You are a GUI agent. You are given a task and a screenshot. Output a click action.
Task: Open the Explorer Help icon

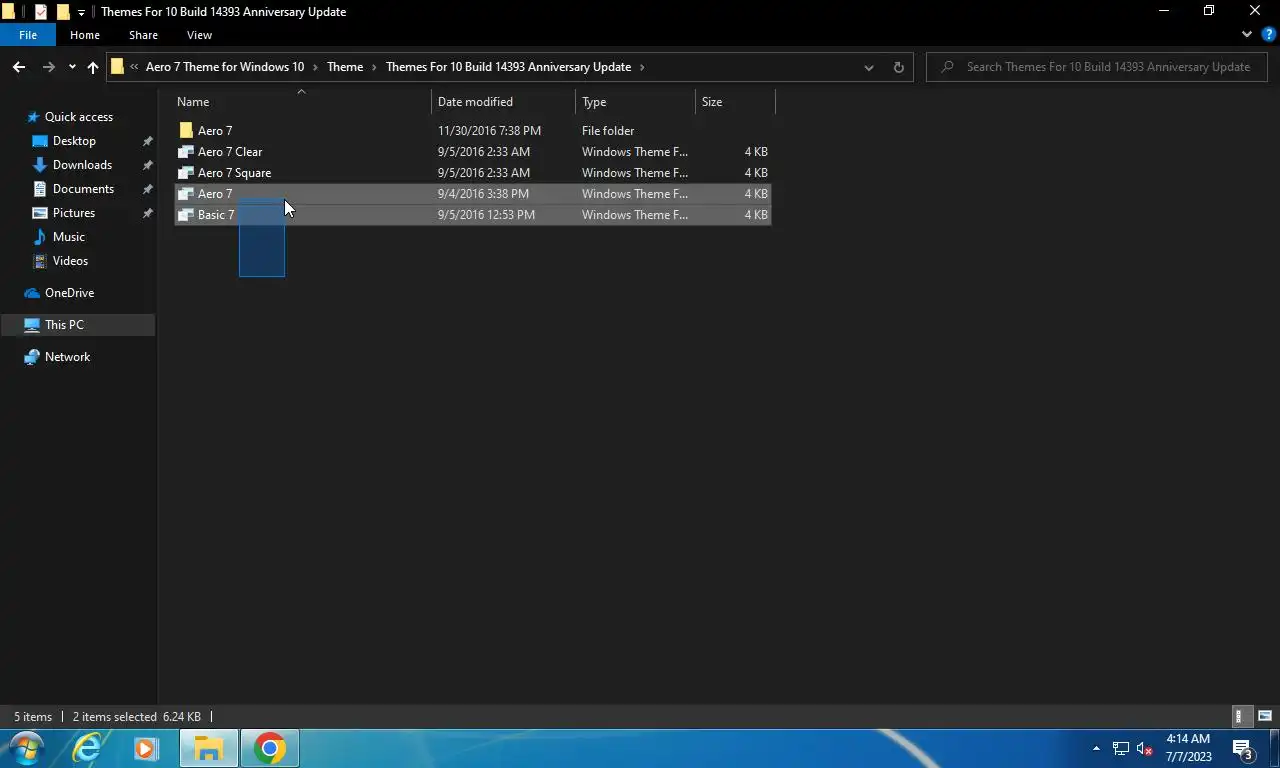(1269, 34)
